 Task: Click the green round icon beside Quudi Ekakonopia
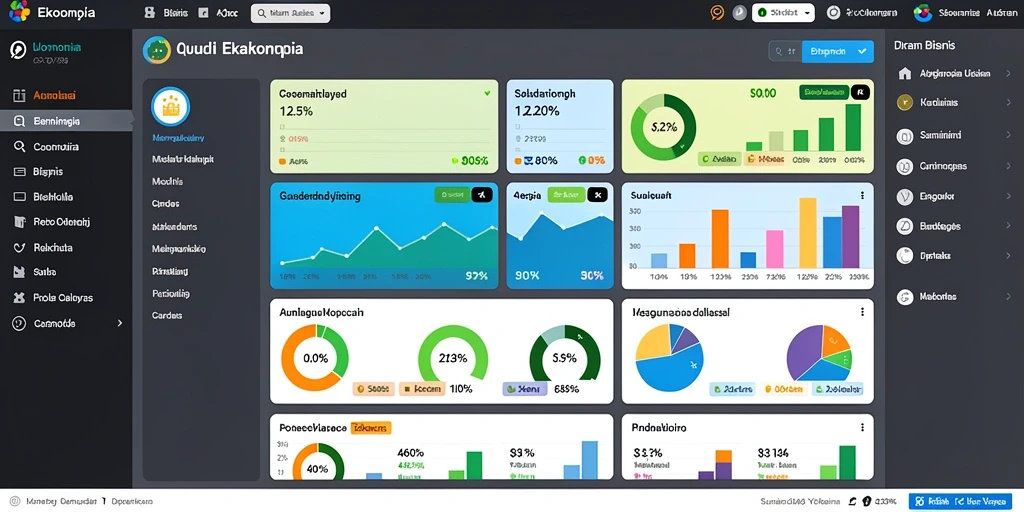[x=157, y=50]
